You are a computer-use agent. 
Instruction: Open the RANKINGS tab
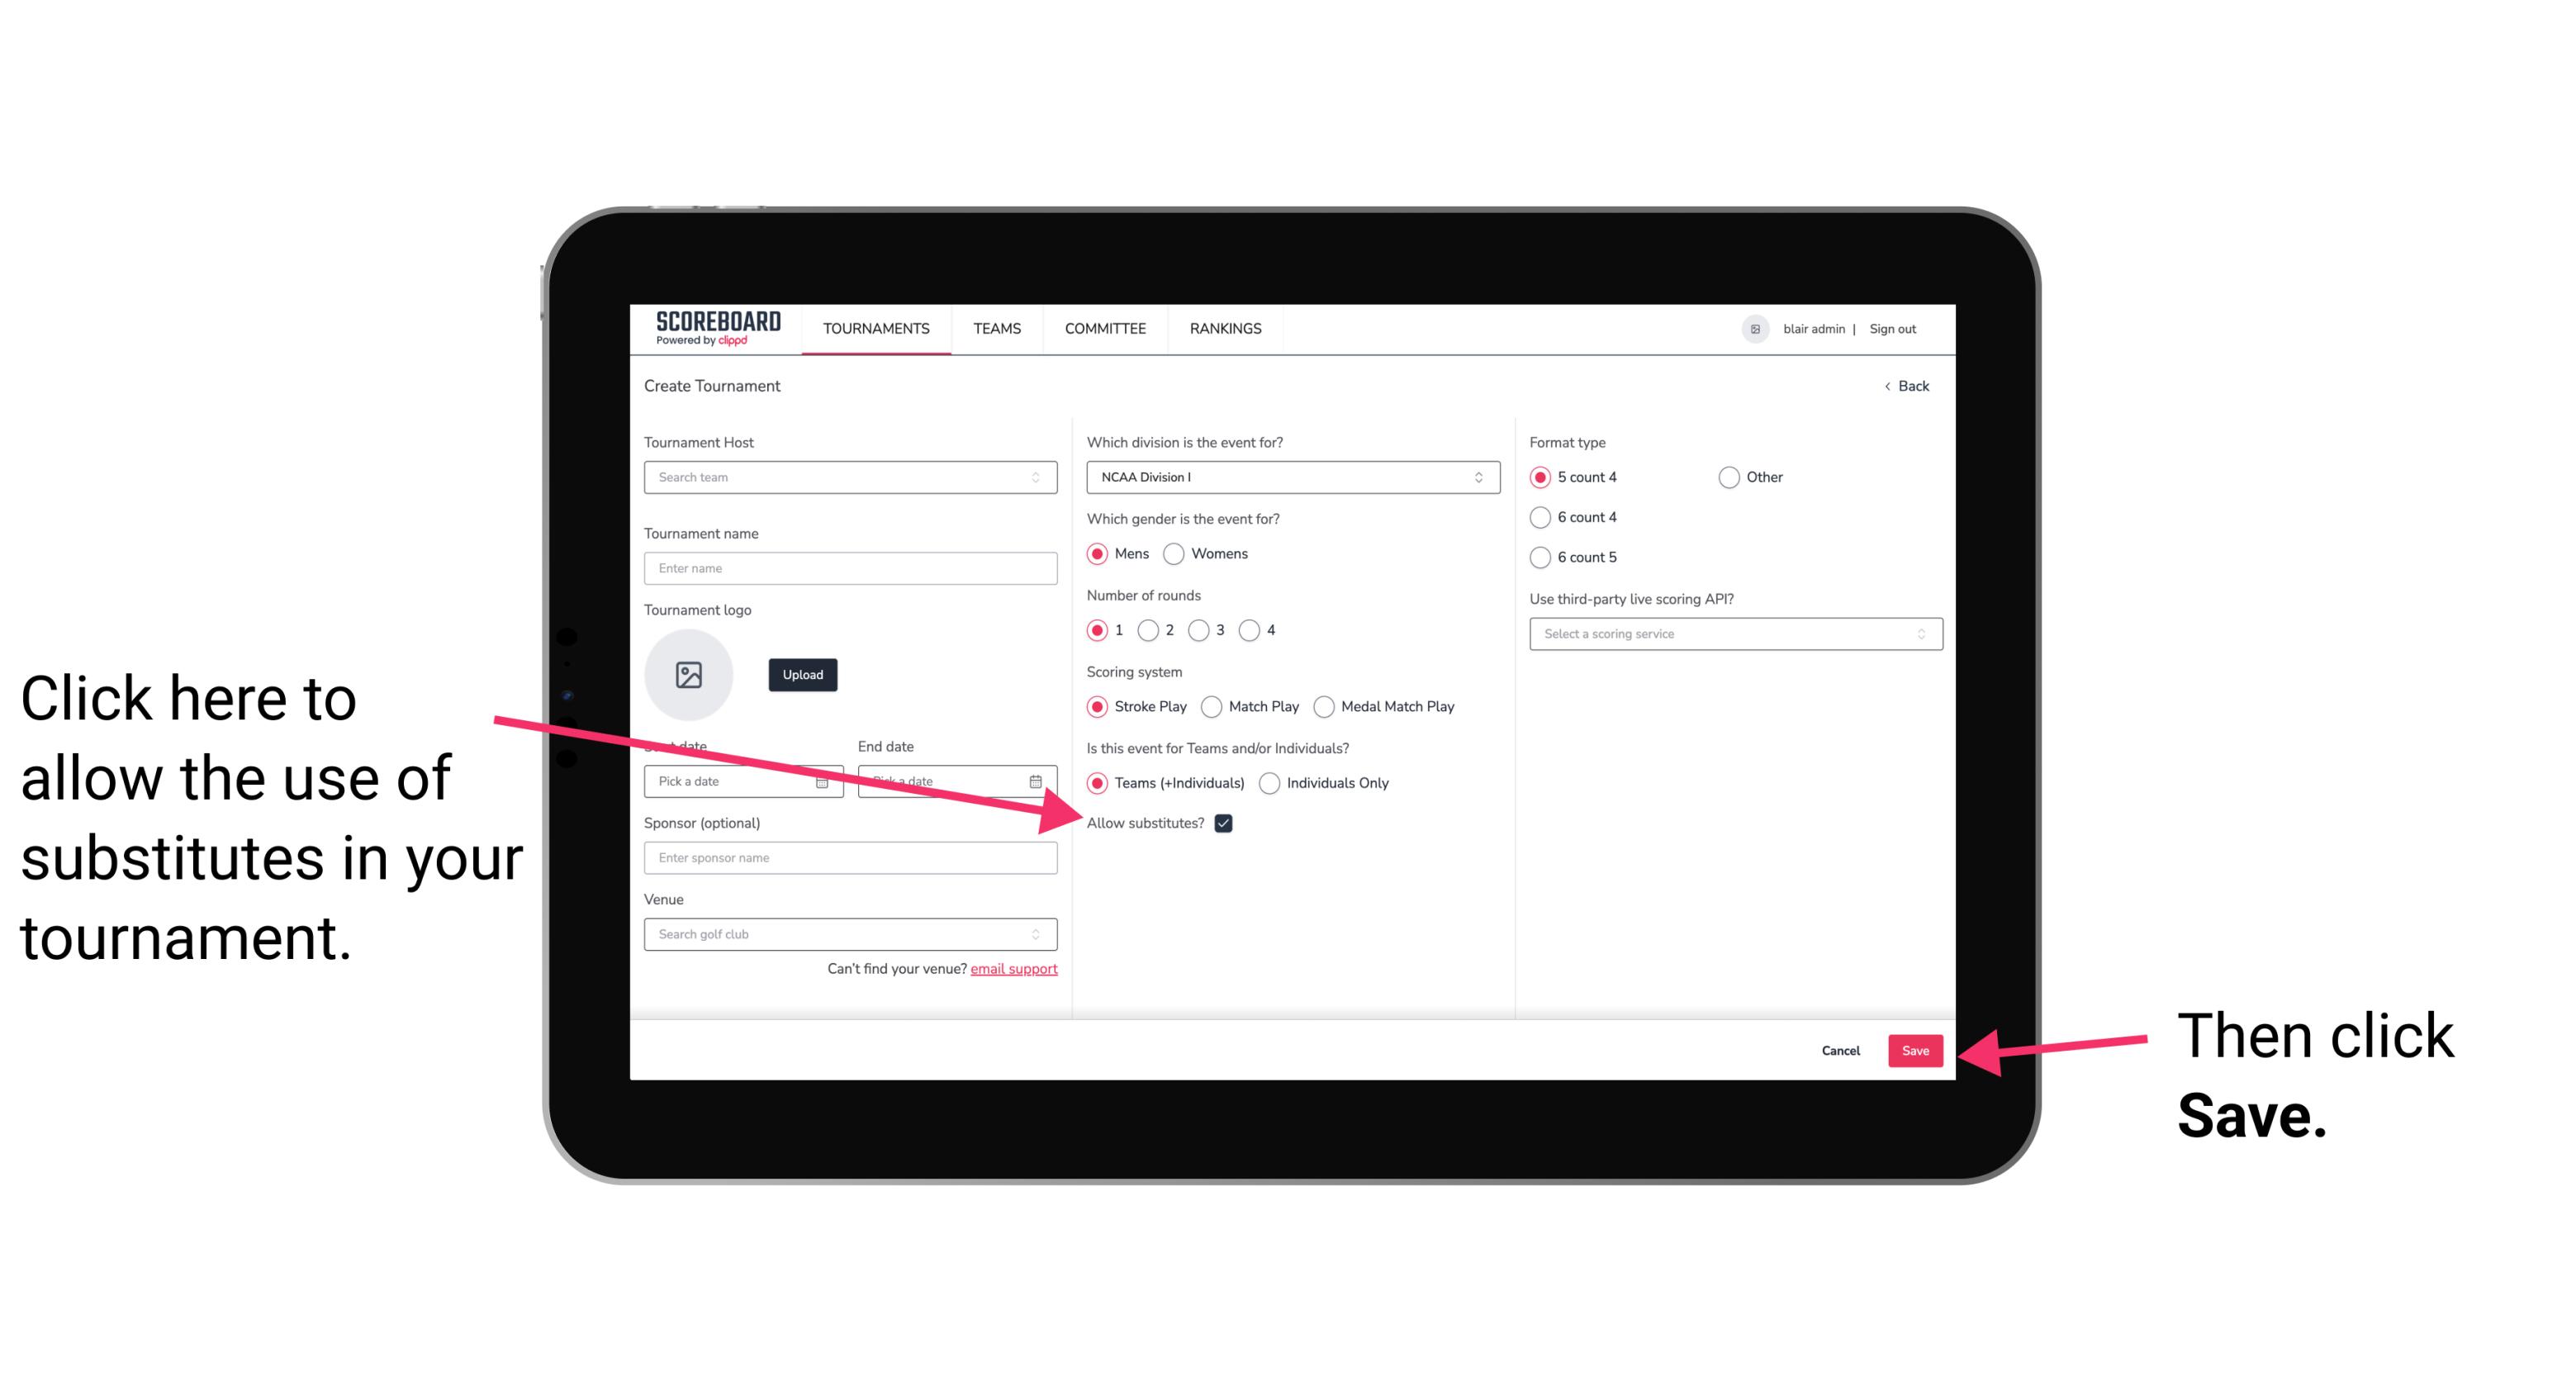(1223, 328)
